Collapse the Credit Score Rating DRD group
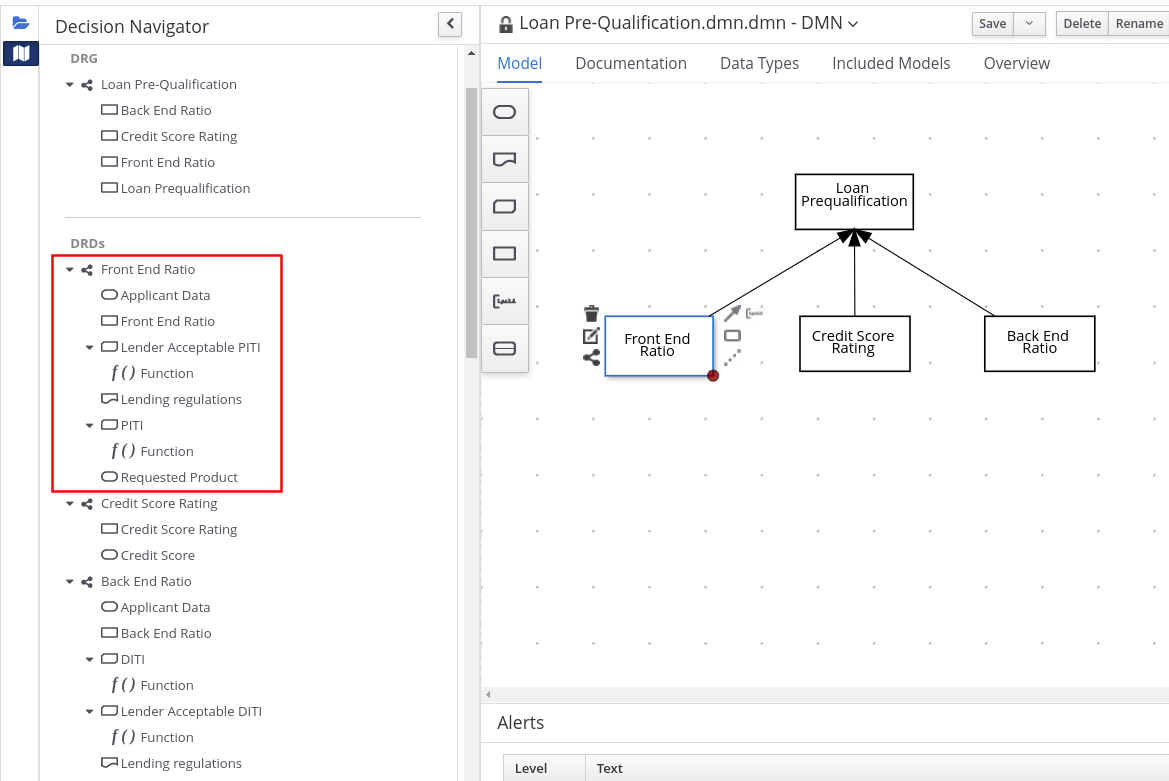Screen dimensions: 1169x781 70,504
